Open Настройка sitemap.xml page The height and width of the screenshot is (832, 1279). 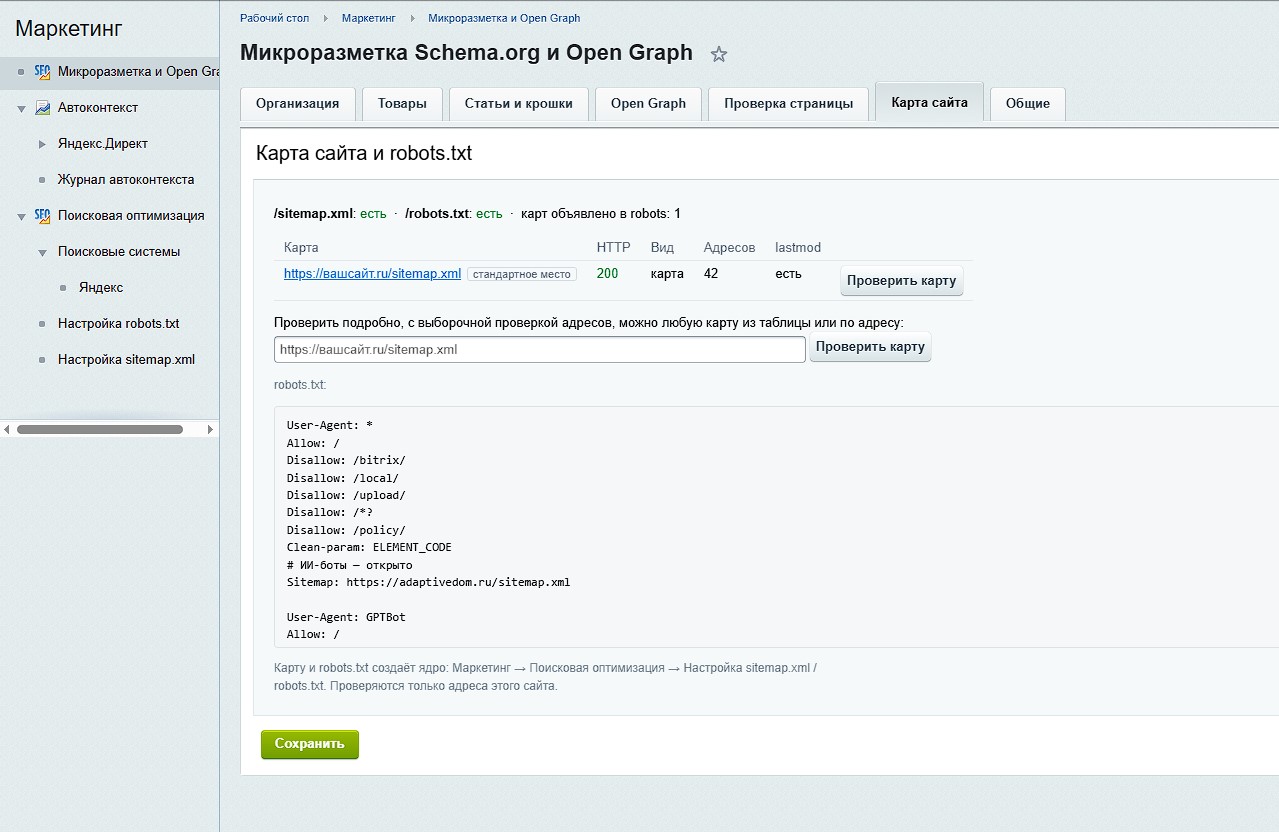(126, 359)
